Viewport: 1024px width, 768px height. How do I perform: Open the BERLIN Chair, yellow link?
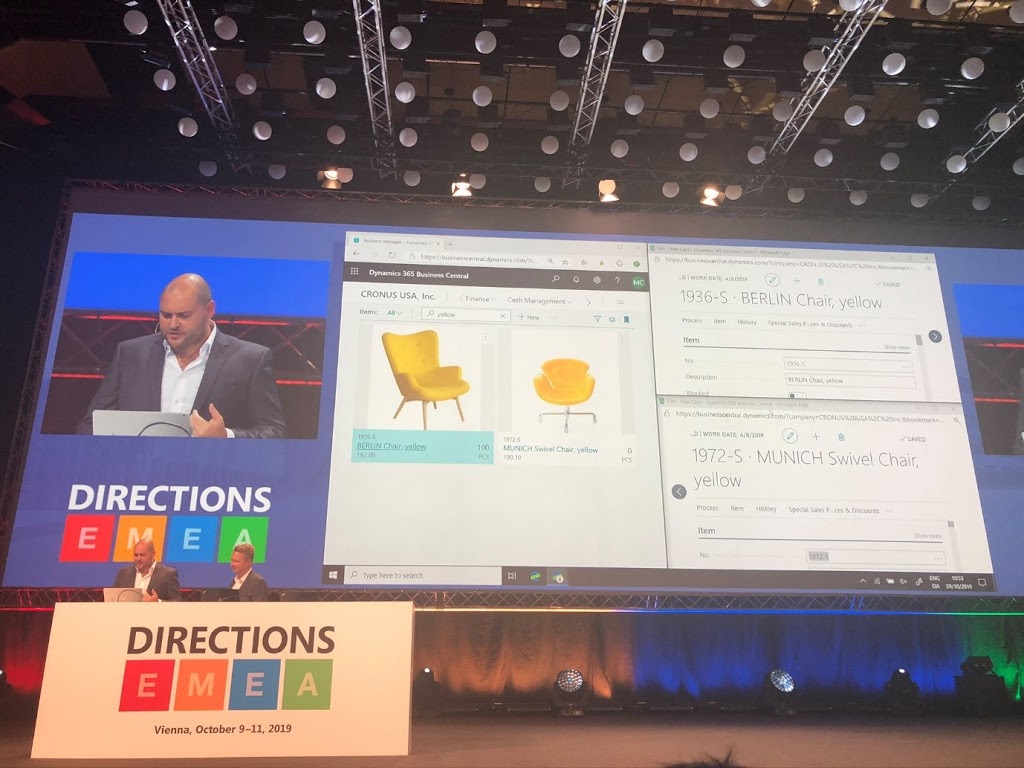(x=391, y=446)
